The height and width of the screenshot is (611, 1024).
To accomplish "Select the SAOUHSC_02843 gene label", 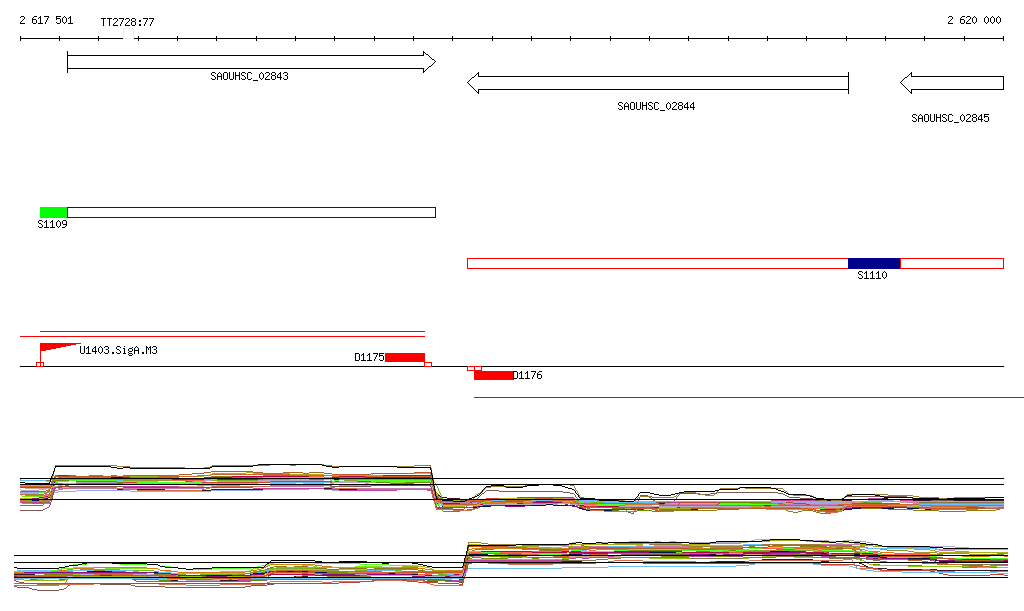I will coord(249,76).
